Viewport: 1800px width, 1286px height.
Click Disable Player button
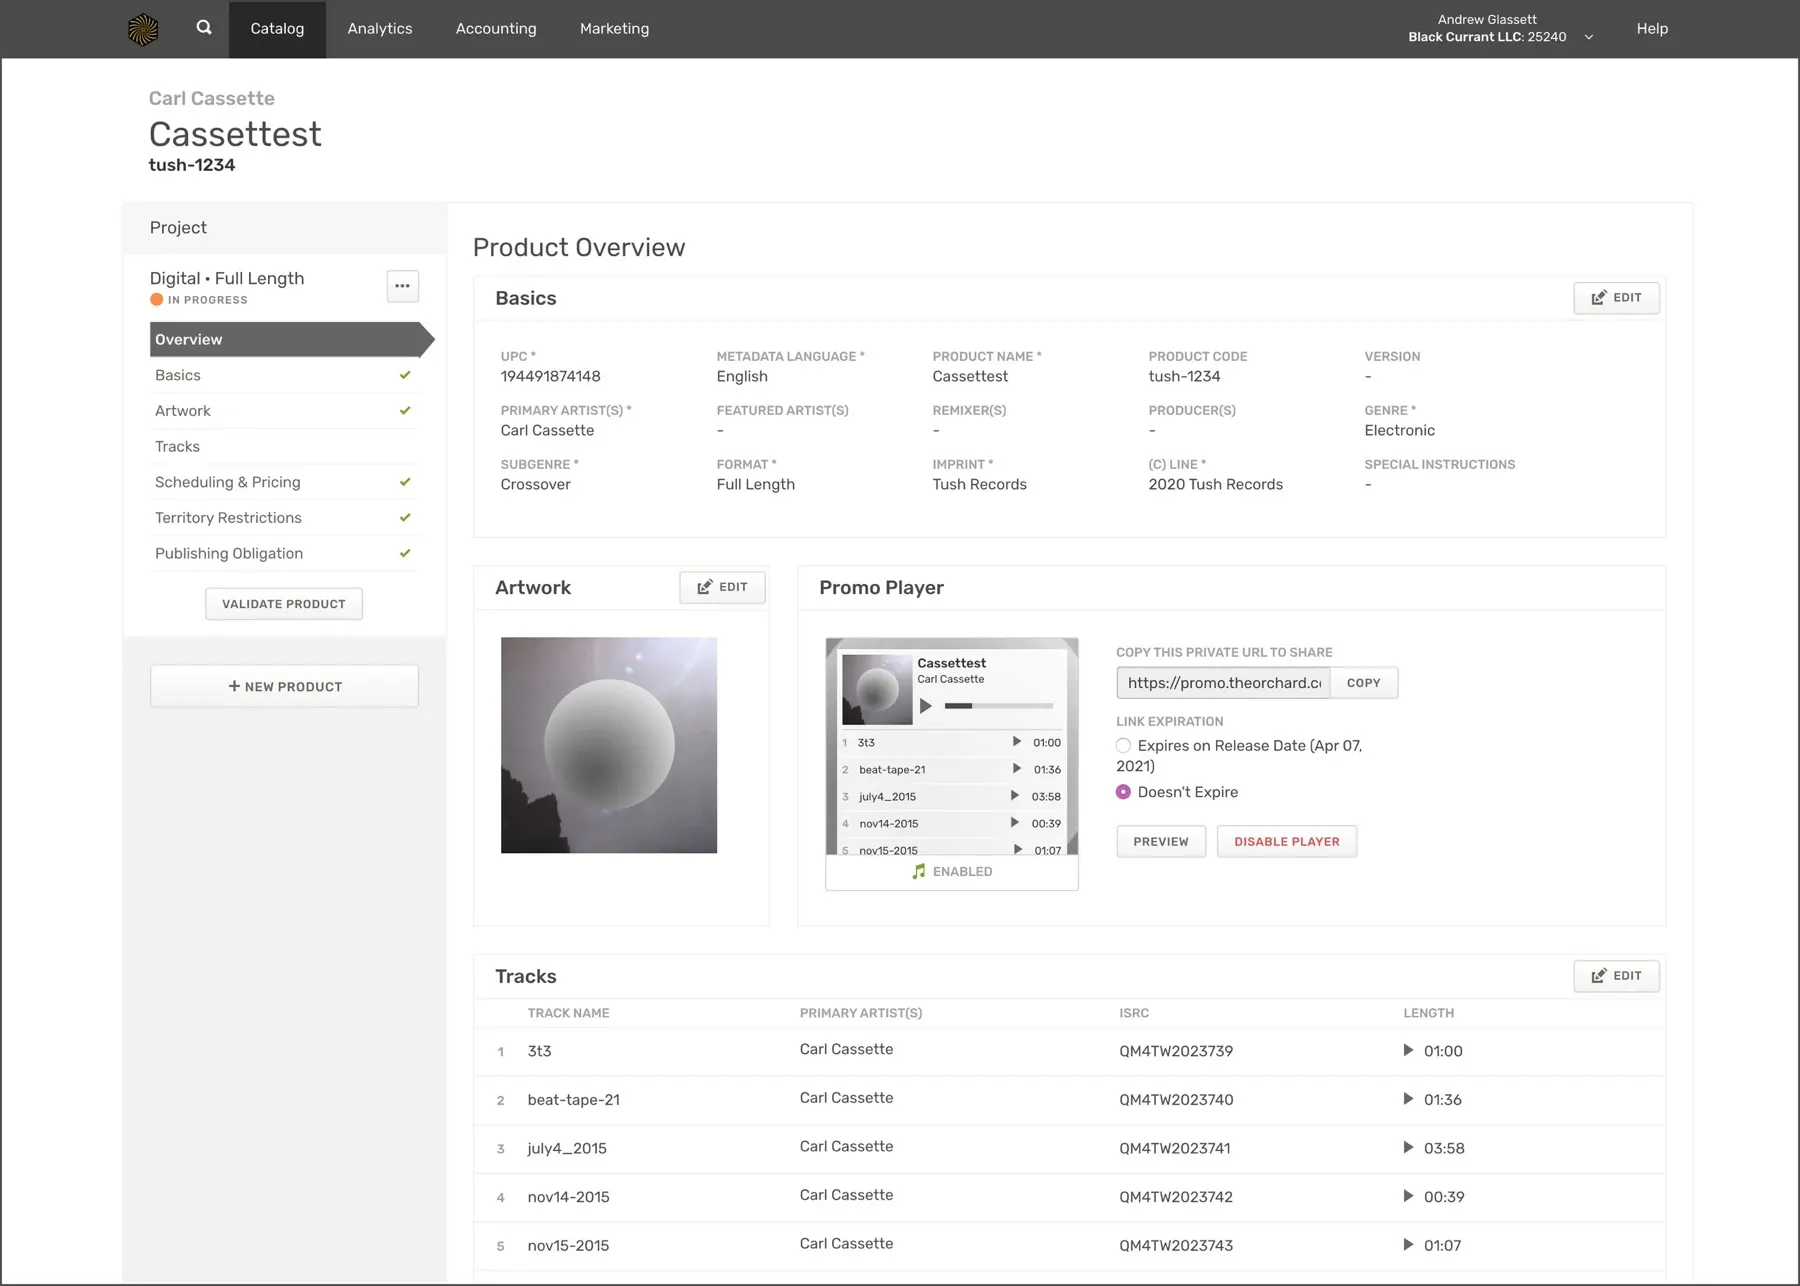click(1287, 842)
